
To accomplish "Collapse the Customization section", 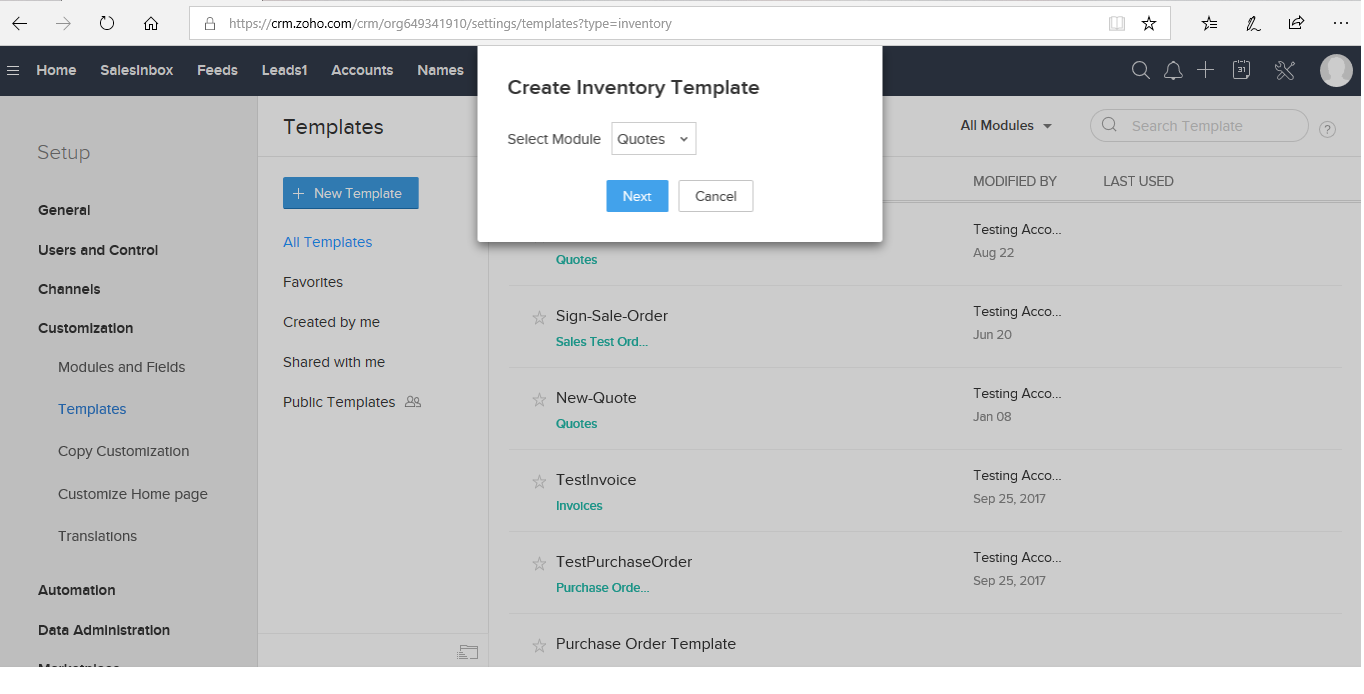I will click(86, 328).
